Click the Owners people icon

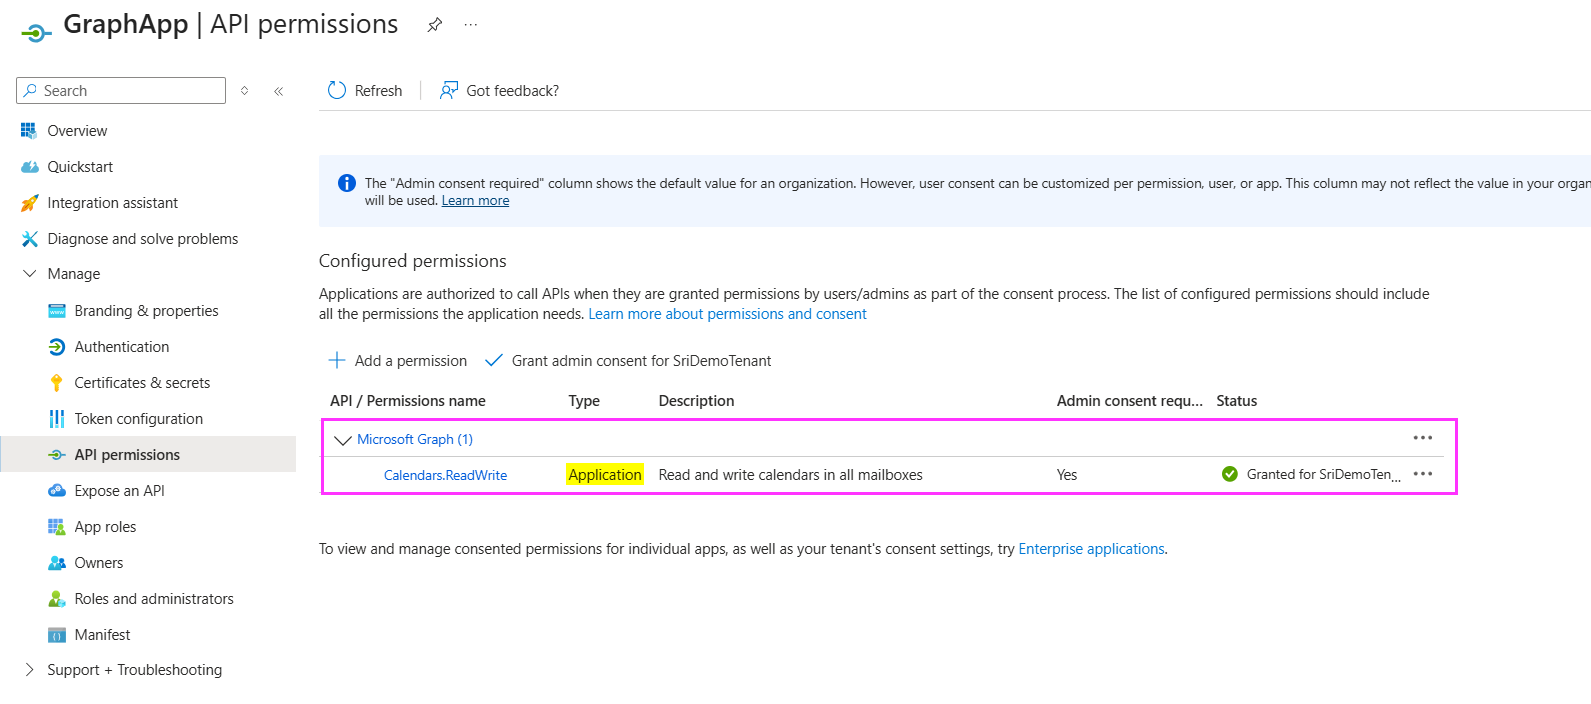click(57, 563)
